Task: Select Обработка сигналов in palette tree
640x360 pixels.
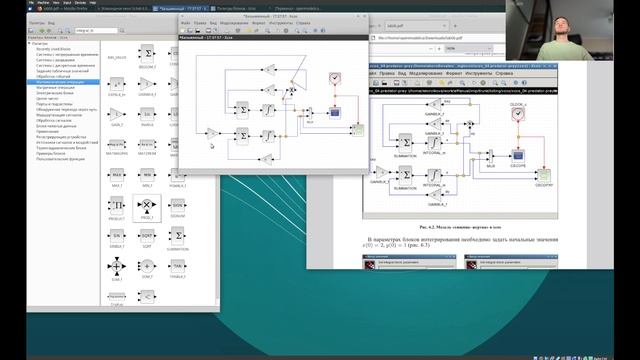Action: click(x=53, y=120)
